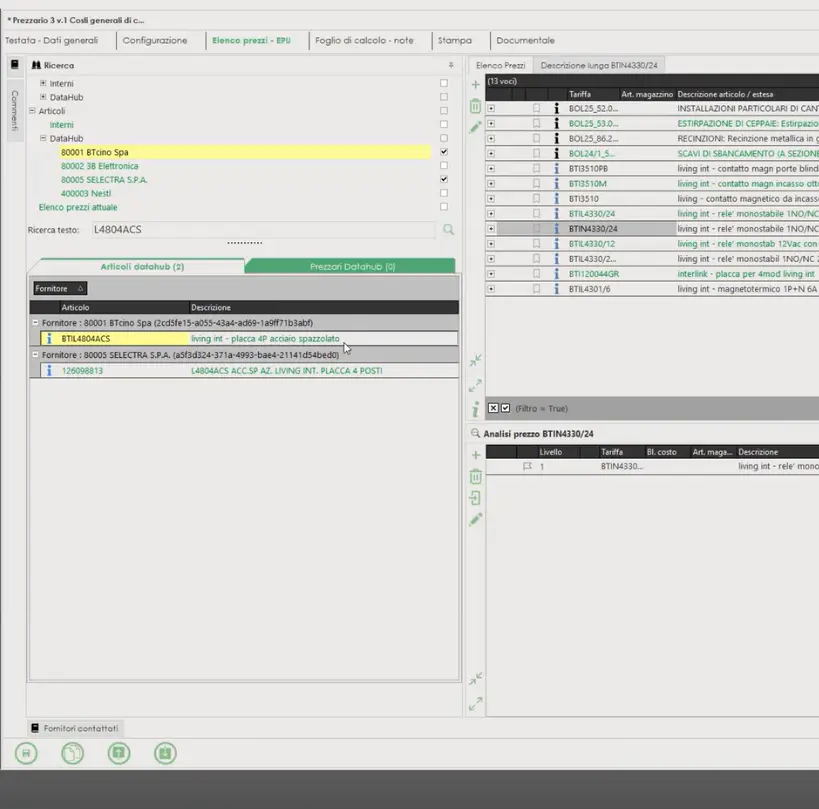Click the round save icon in bottom toolbar

[x=26, y=754]
